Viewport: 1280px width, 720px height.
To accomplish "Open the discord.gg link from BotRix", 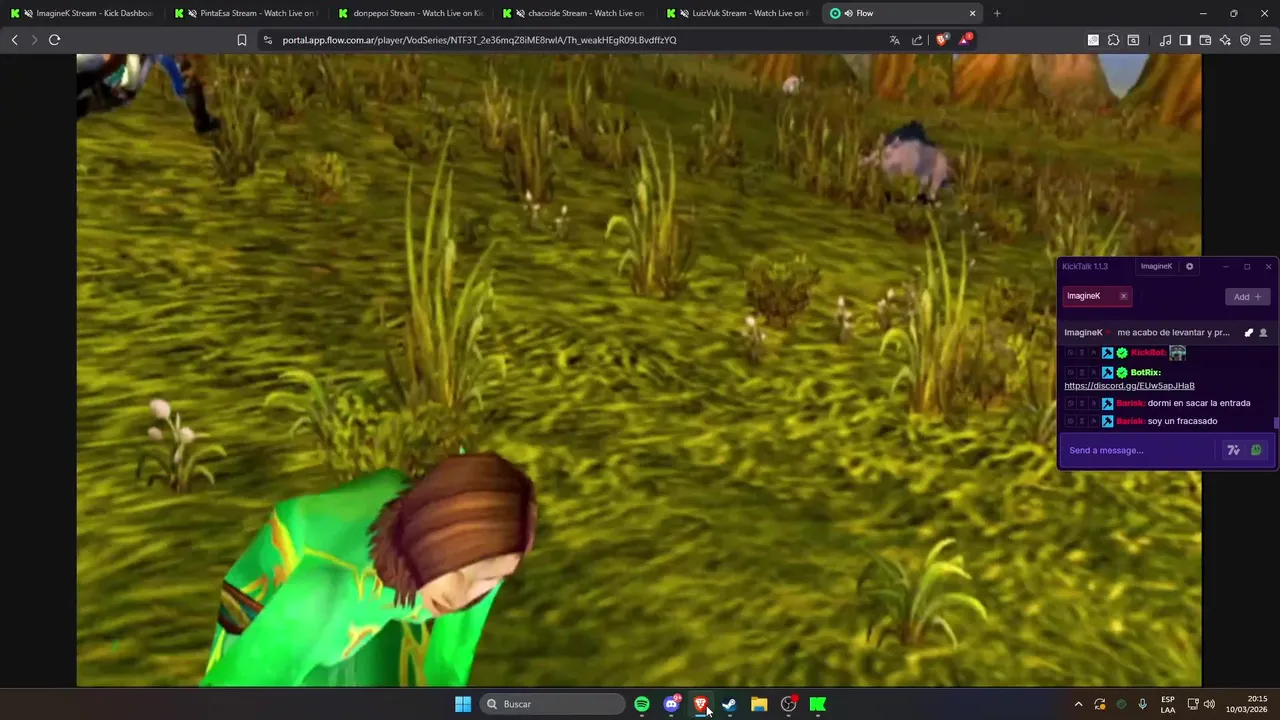I will click(x=1129, y=386).
